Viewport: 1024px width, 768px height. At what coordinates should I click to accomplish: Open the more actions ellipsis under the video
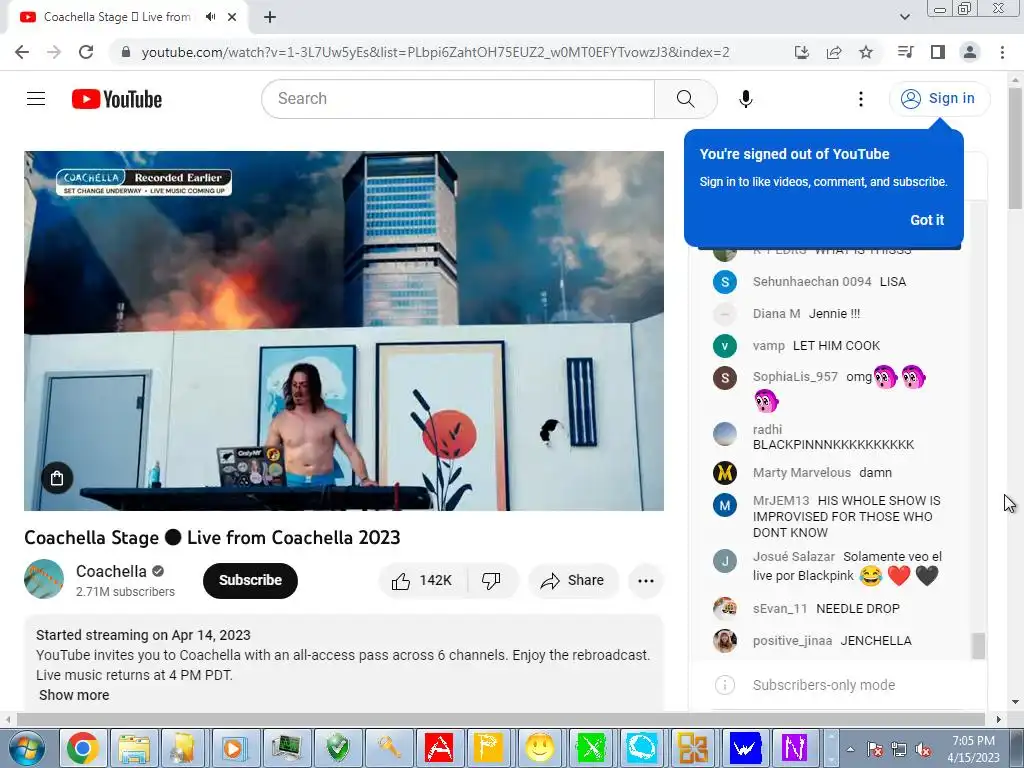pyautogui.click(x=645, y=581)
